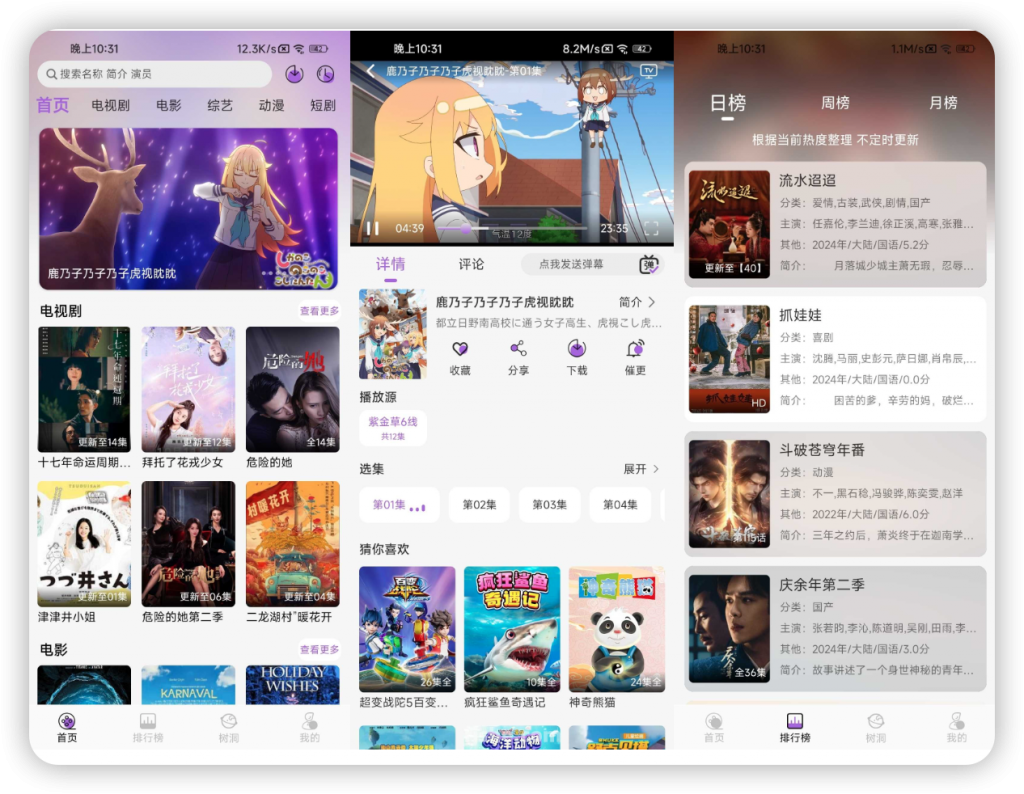1024x794 pixels.
Task: Open the download icon beside the search bar
Action: coord(295,74)
